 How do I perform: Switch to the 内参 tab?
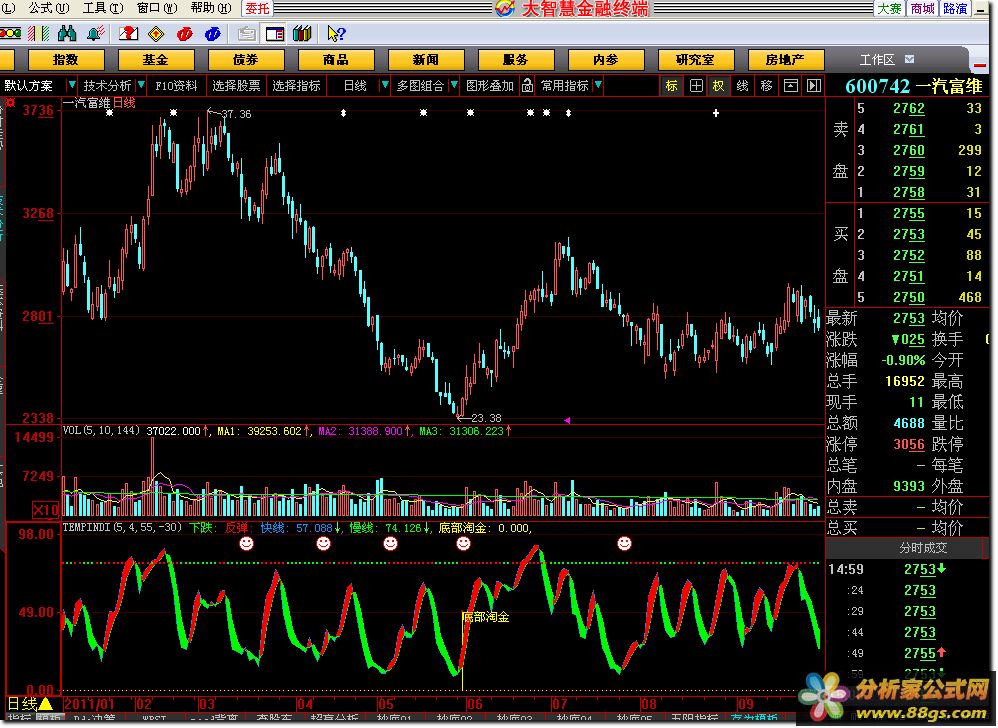click(x=606, y=60)
